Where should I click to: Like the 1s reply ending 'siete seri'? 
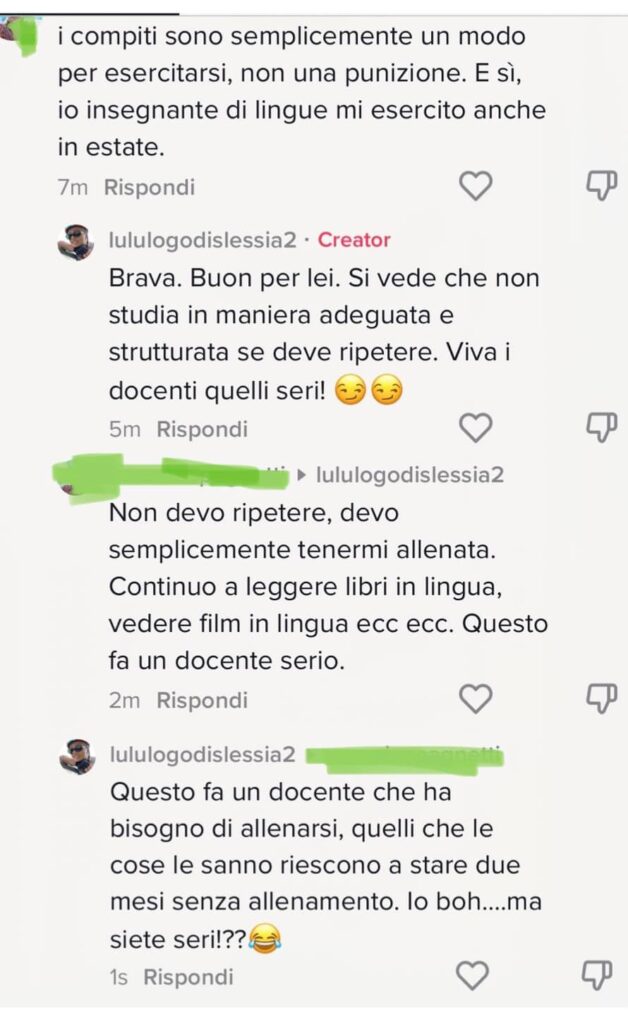pyautogui.click(x=472, y=976)
